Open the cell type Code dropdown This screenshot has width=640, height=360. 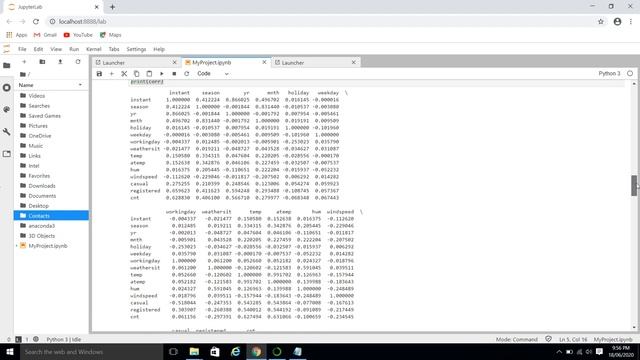pyautogui.click(x=213, y=74)
